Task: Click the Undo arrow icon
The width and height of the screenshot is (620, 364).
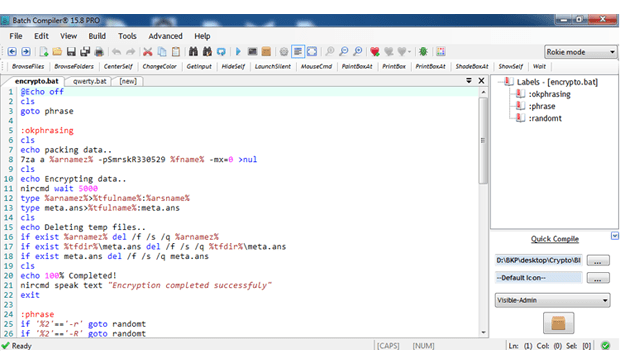Action: [x=116, y=52]
